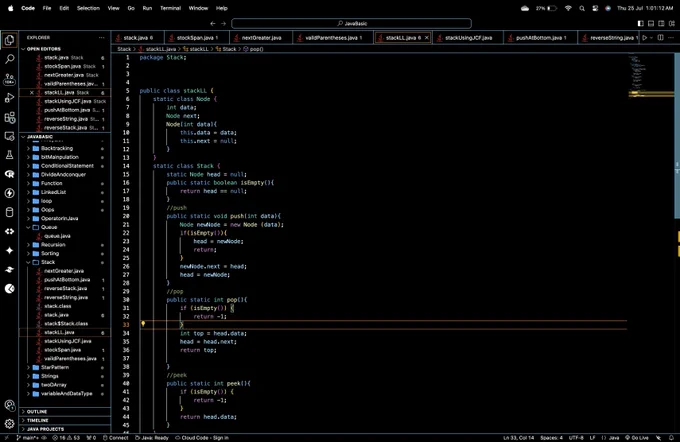This screenshot has width=680, height=442.
Task: Open the lightning bolt activity bar icon
Action: pos(10,193)
